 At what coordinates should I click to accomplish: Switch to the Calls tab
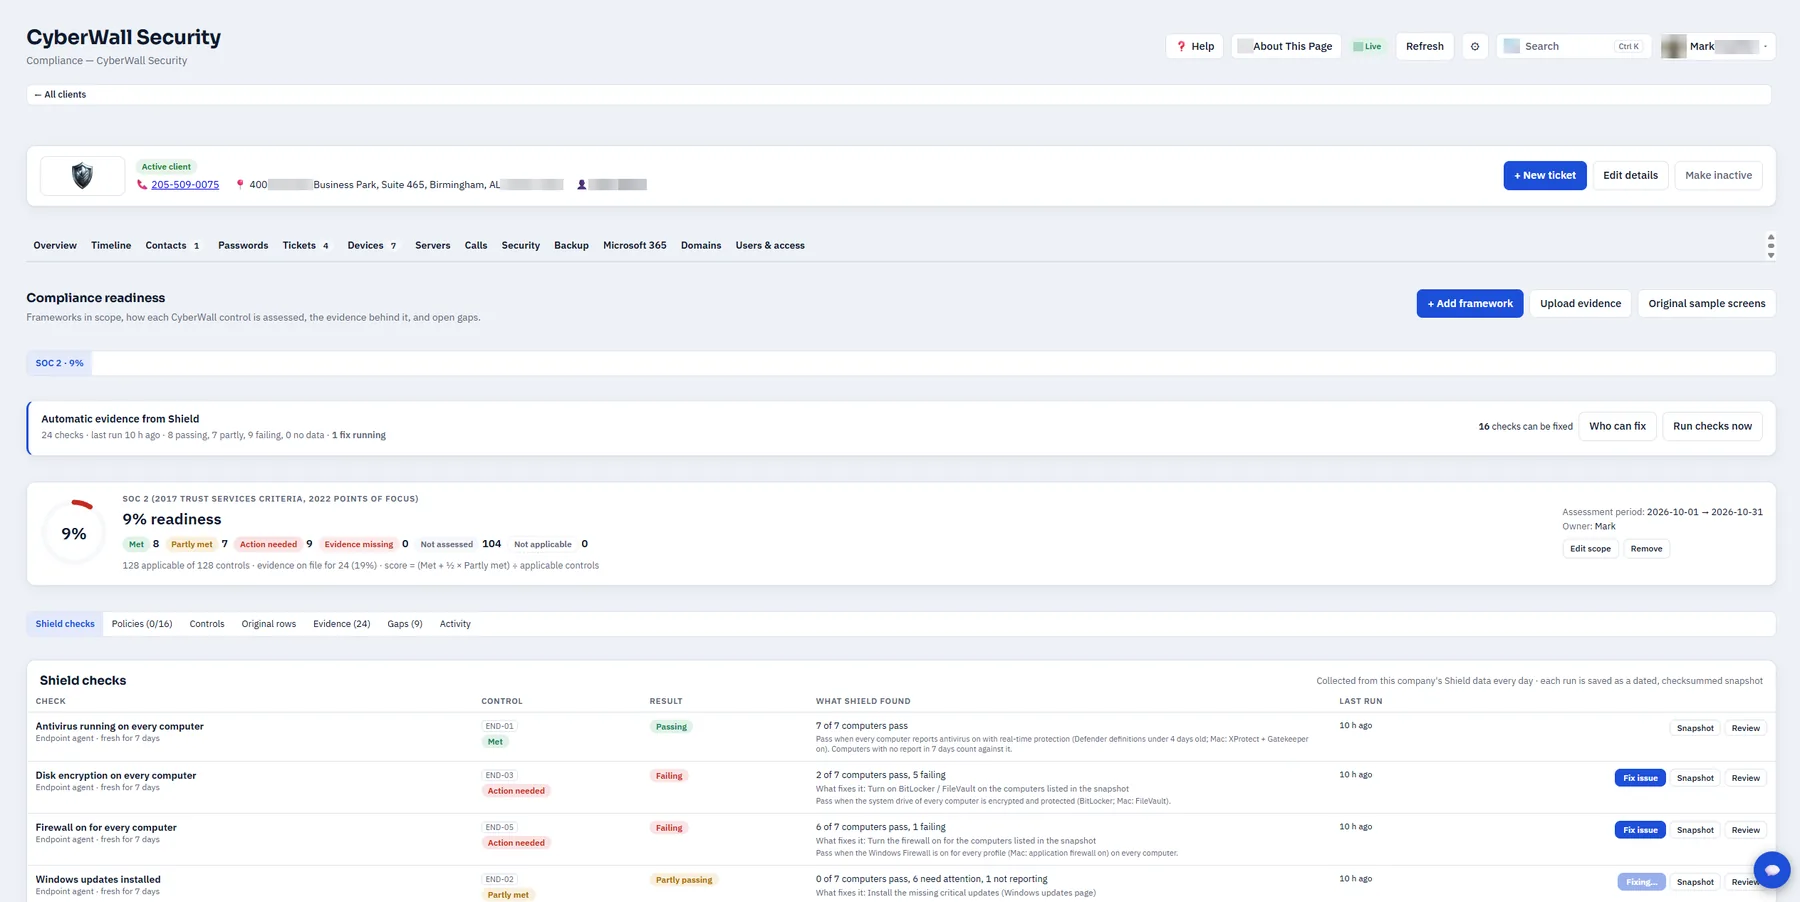click(476, 246)
